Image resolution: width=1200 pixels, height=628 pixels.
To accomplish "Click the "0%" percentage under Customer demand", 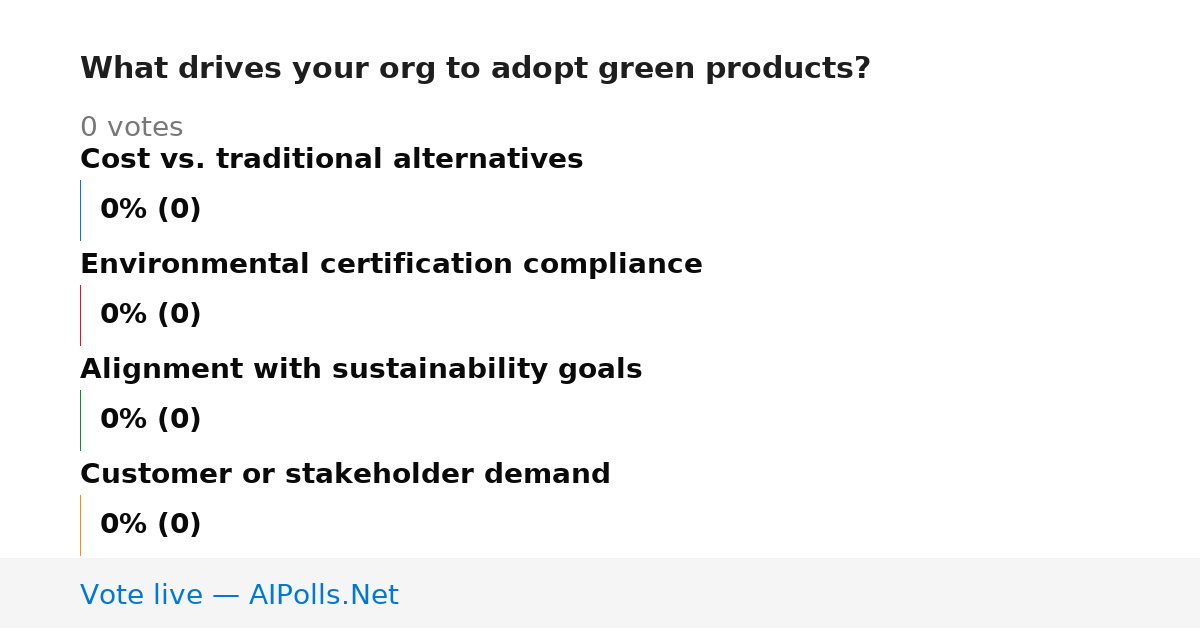I will 124,525.
